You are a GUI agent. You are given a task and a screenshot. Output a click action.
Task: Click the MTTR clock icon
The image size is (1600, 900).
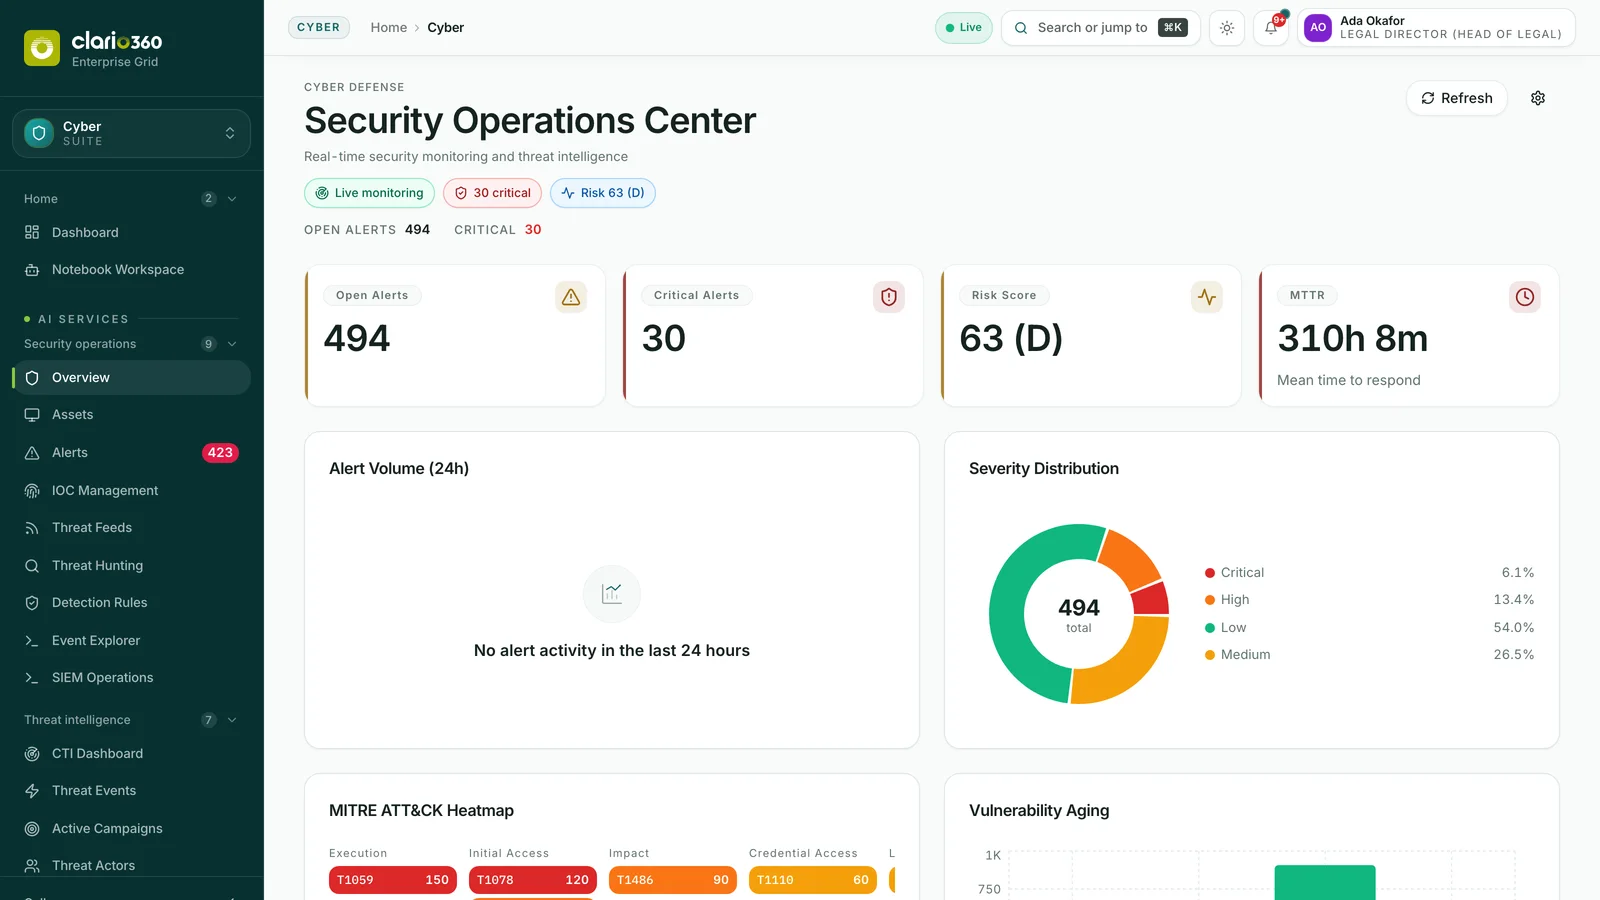coord(1525,297)
